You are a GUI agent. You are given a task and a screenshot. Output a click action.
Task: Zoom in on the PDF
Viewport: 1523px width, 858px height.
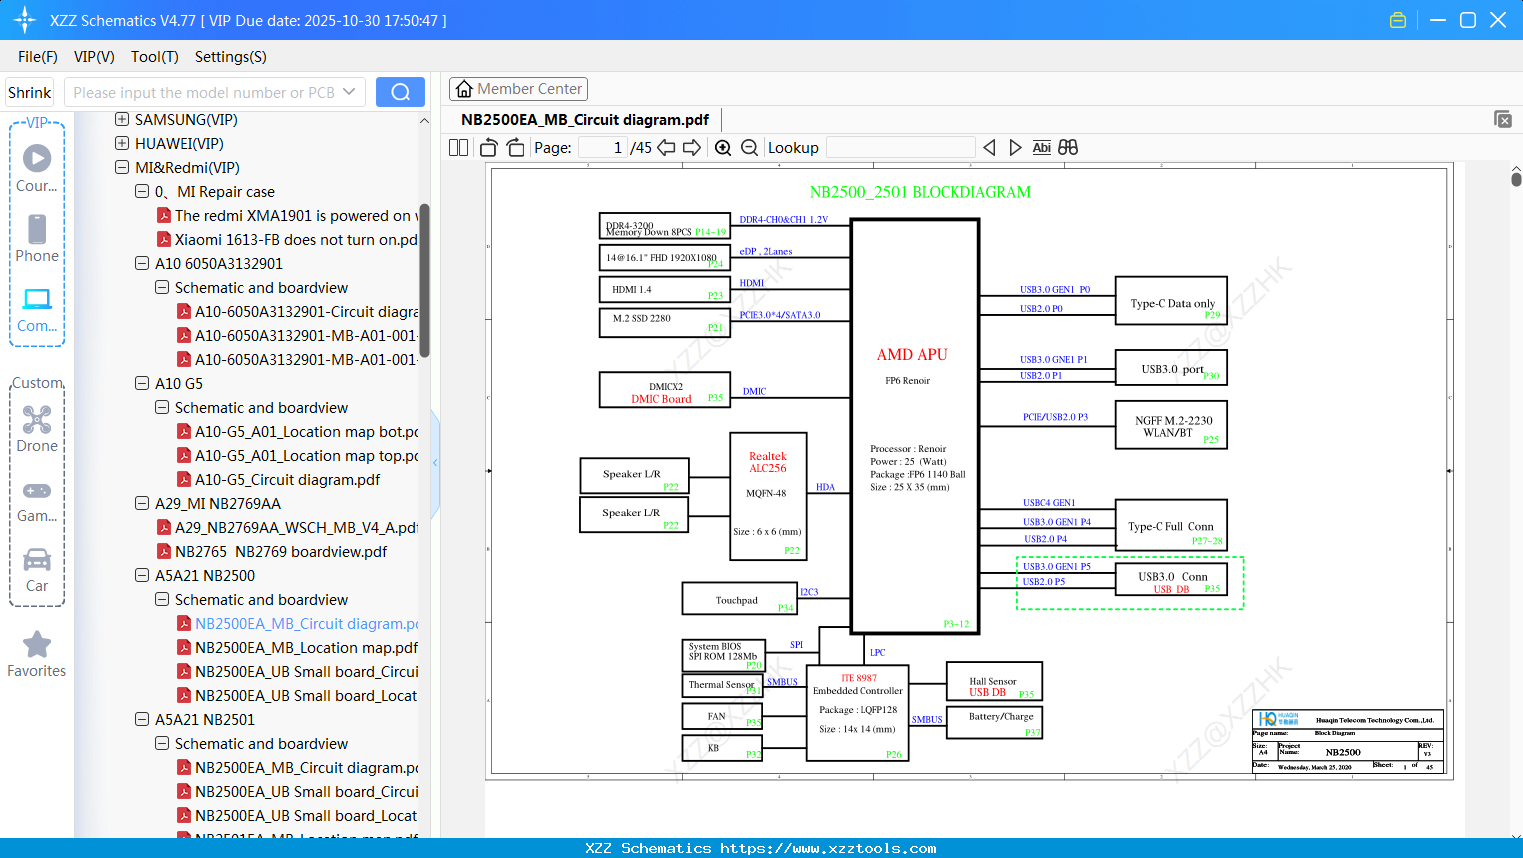click(723, 147)
